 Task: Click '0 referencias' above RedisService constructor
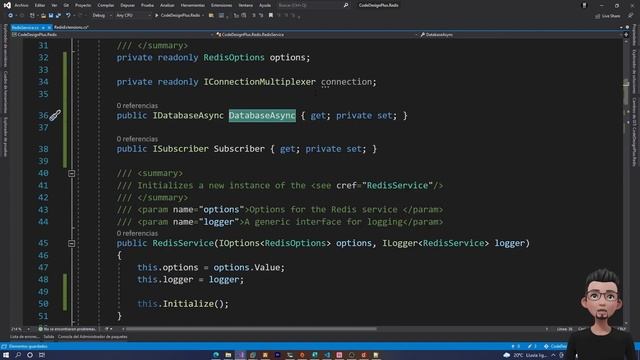137,233
